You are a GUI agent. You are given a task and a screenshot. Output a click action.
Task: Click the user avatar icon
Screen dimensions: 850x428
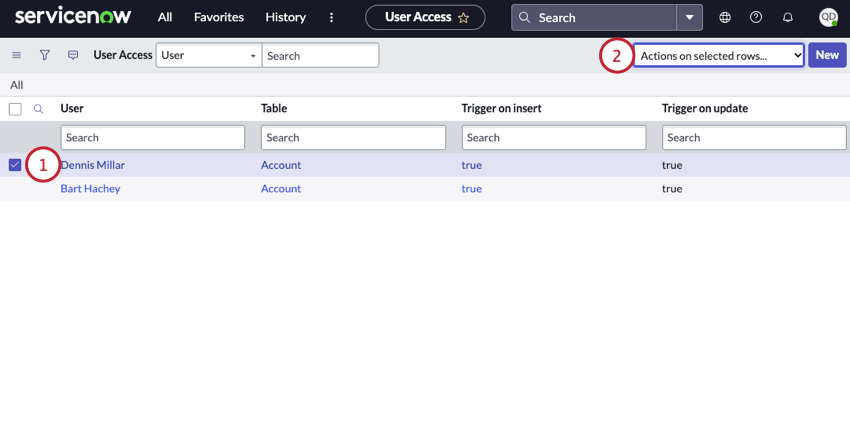click(x=828, y=17)
